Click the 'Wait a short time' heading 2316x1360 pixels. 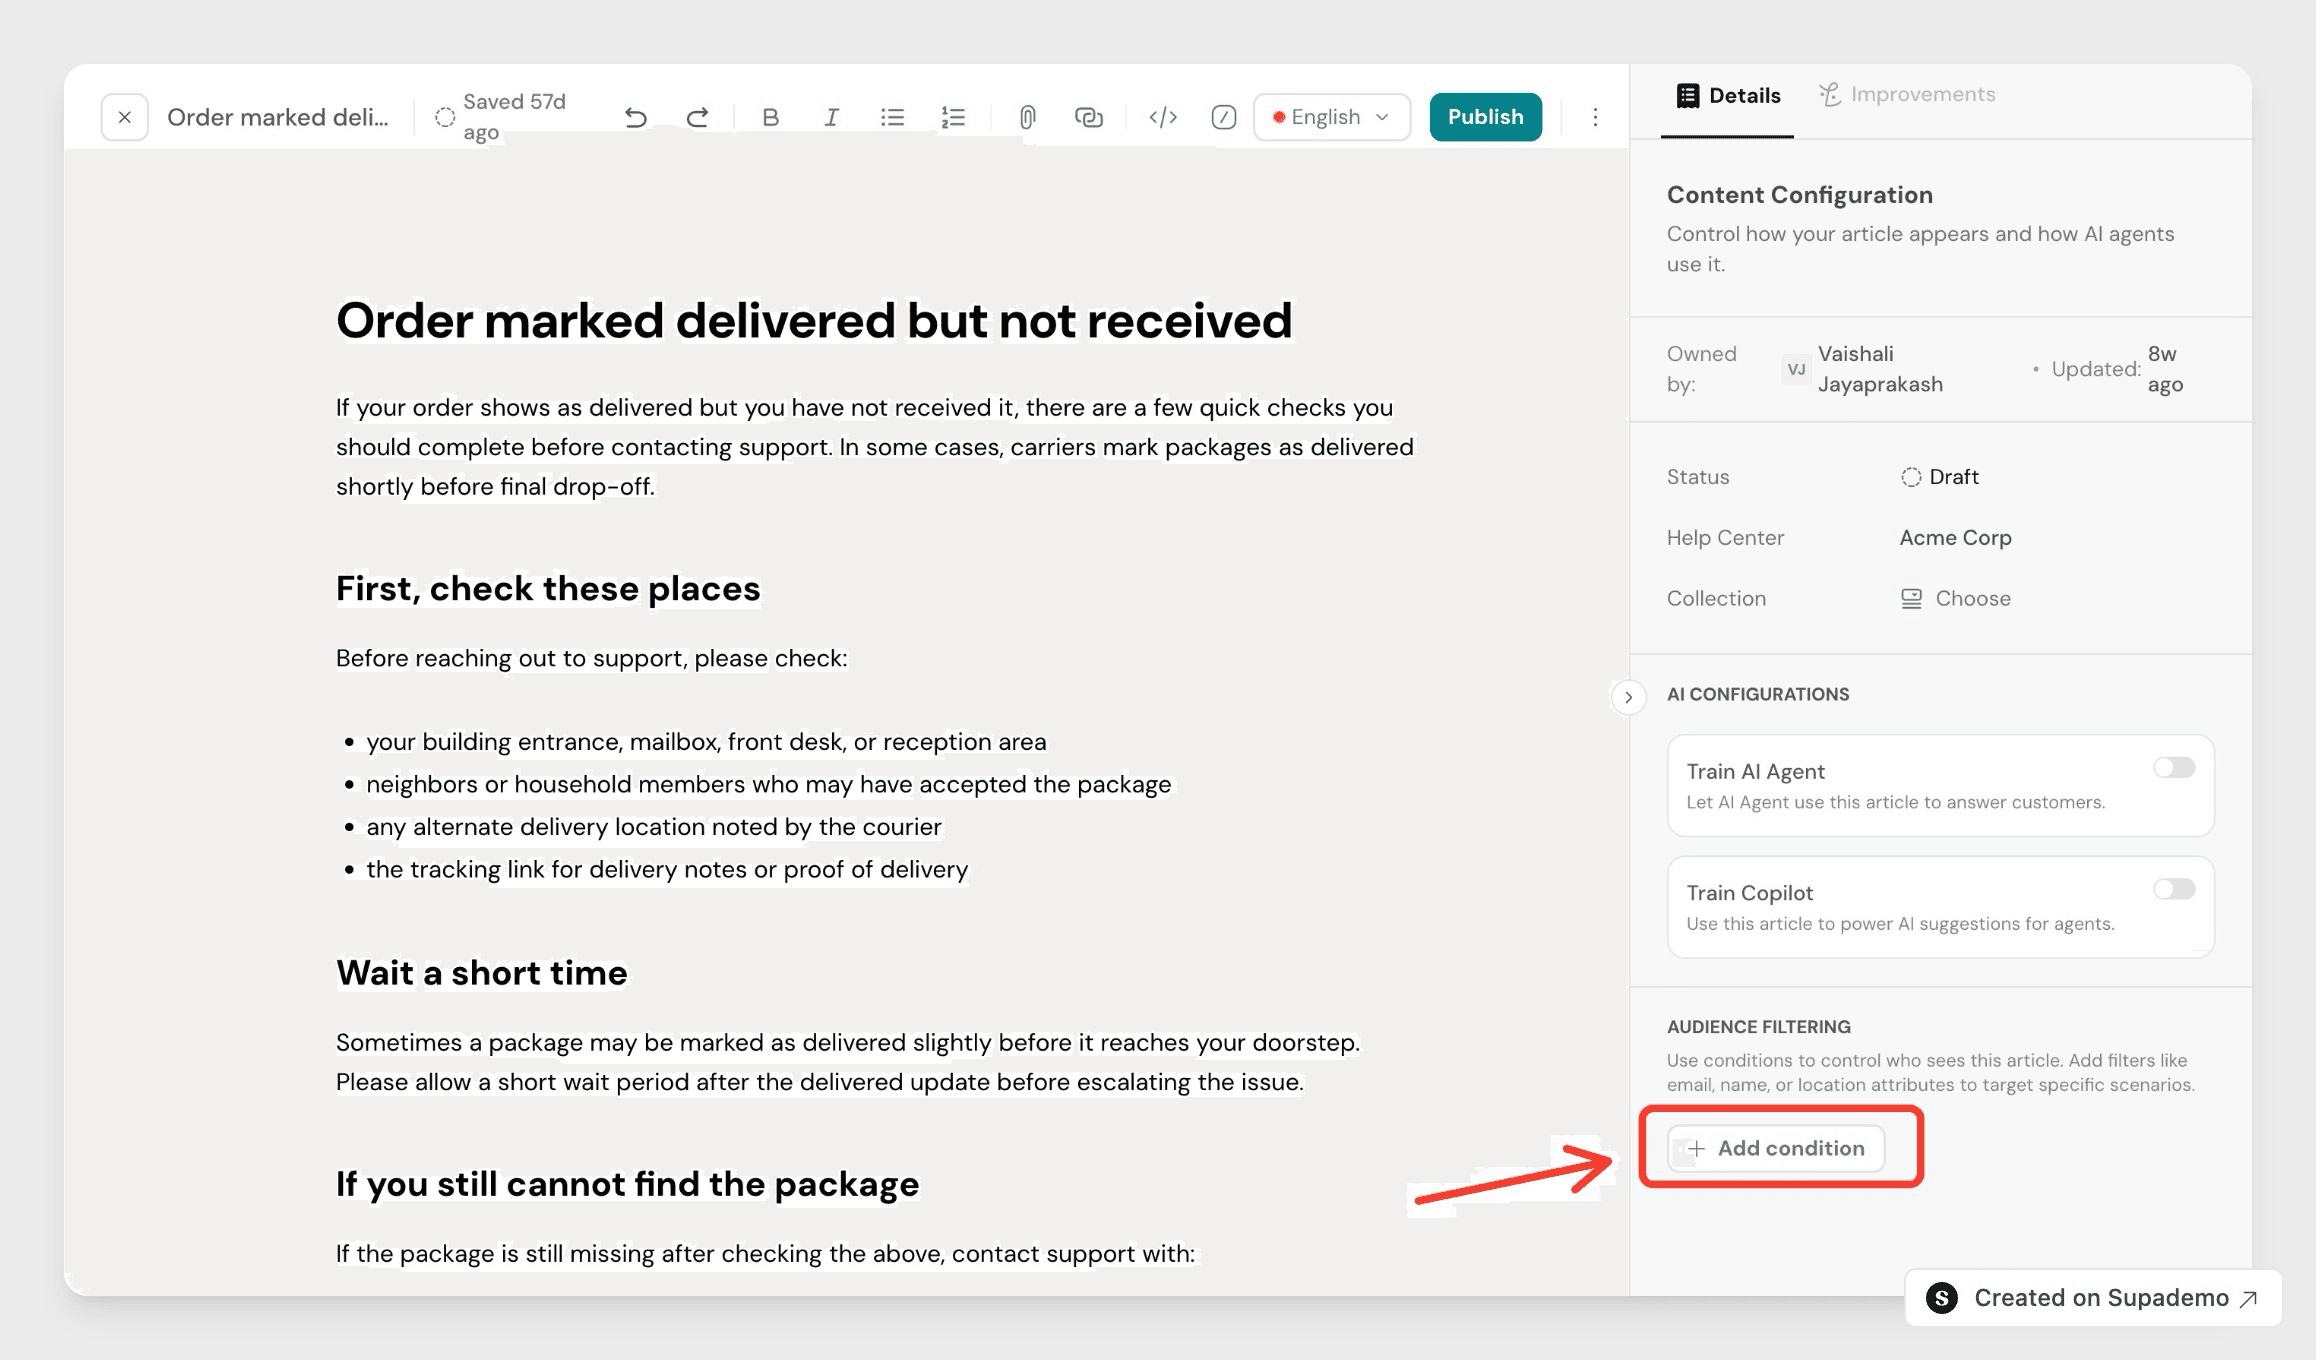click(x=482, y=973)
